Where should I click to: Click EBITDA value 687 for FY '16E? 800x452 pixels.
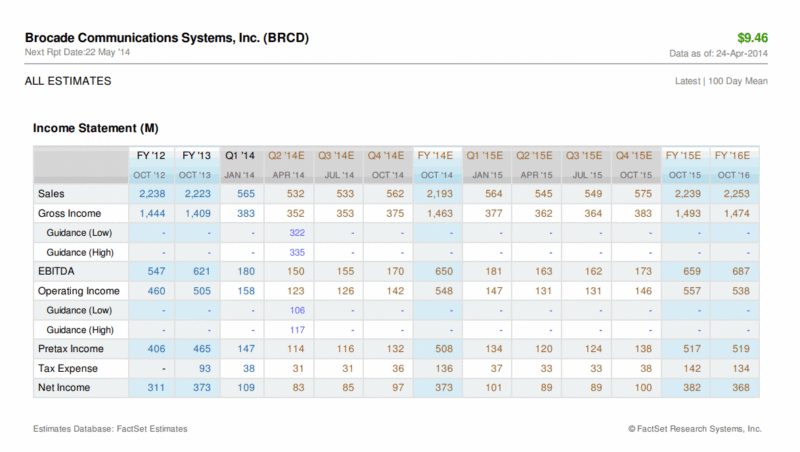[x=741, y=271]
